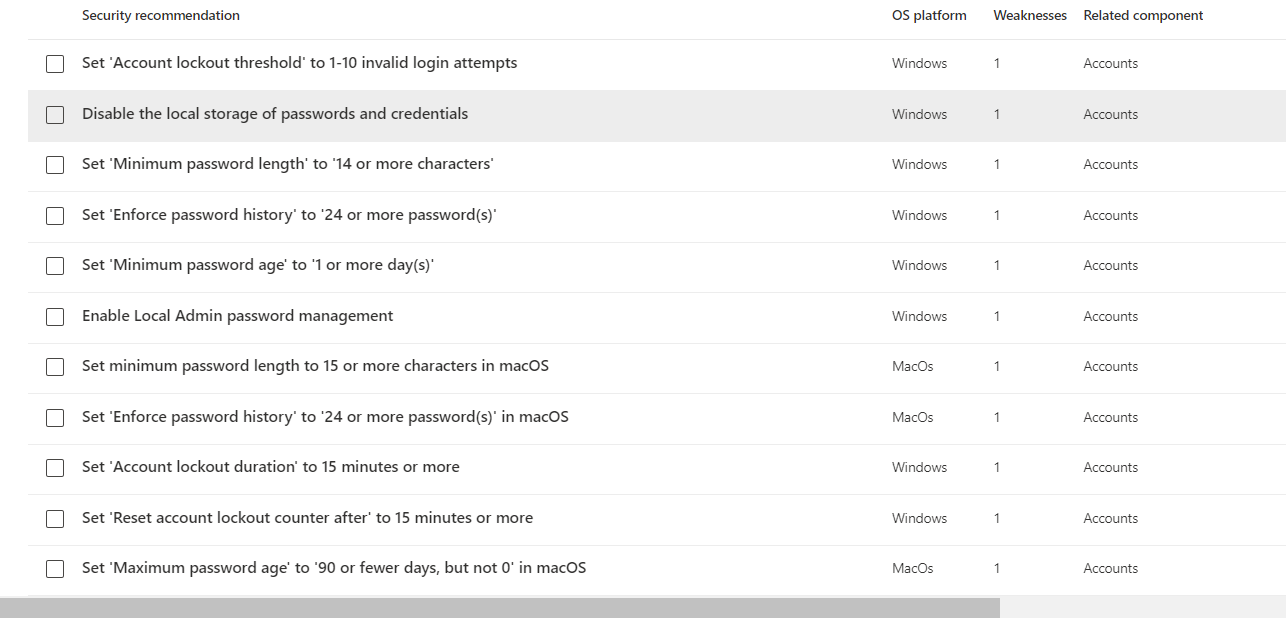Select checkbox for 'Disable the local storage of passwords'
The width and height of the screenshot is (1286, 618).
[55, 114]
